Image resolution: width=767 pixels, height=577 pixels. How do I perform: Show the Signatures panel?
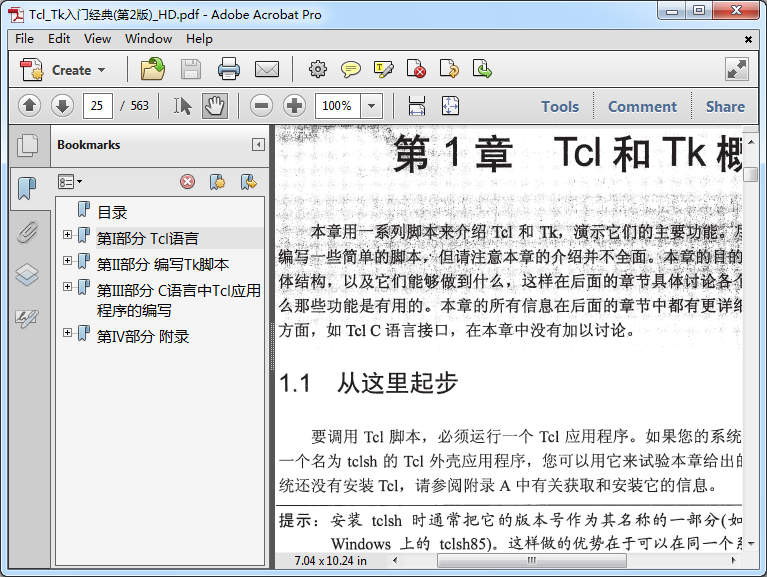click(x=27, y=318)
